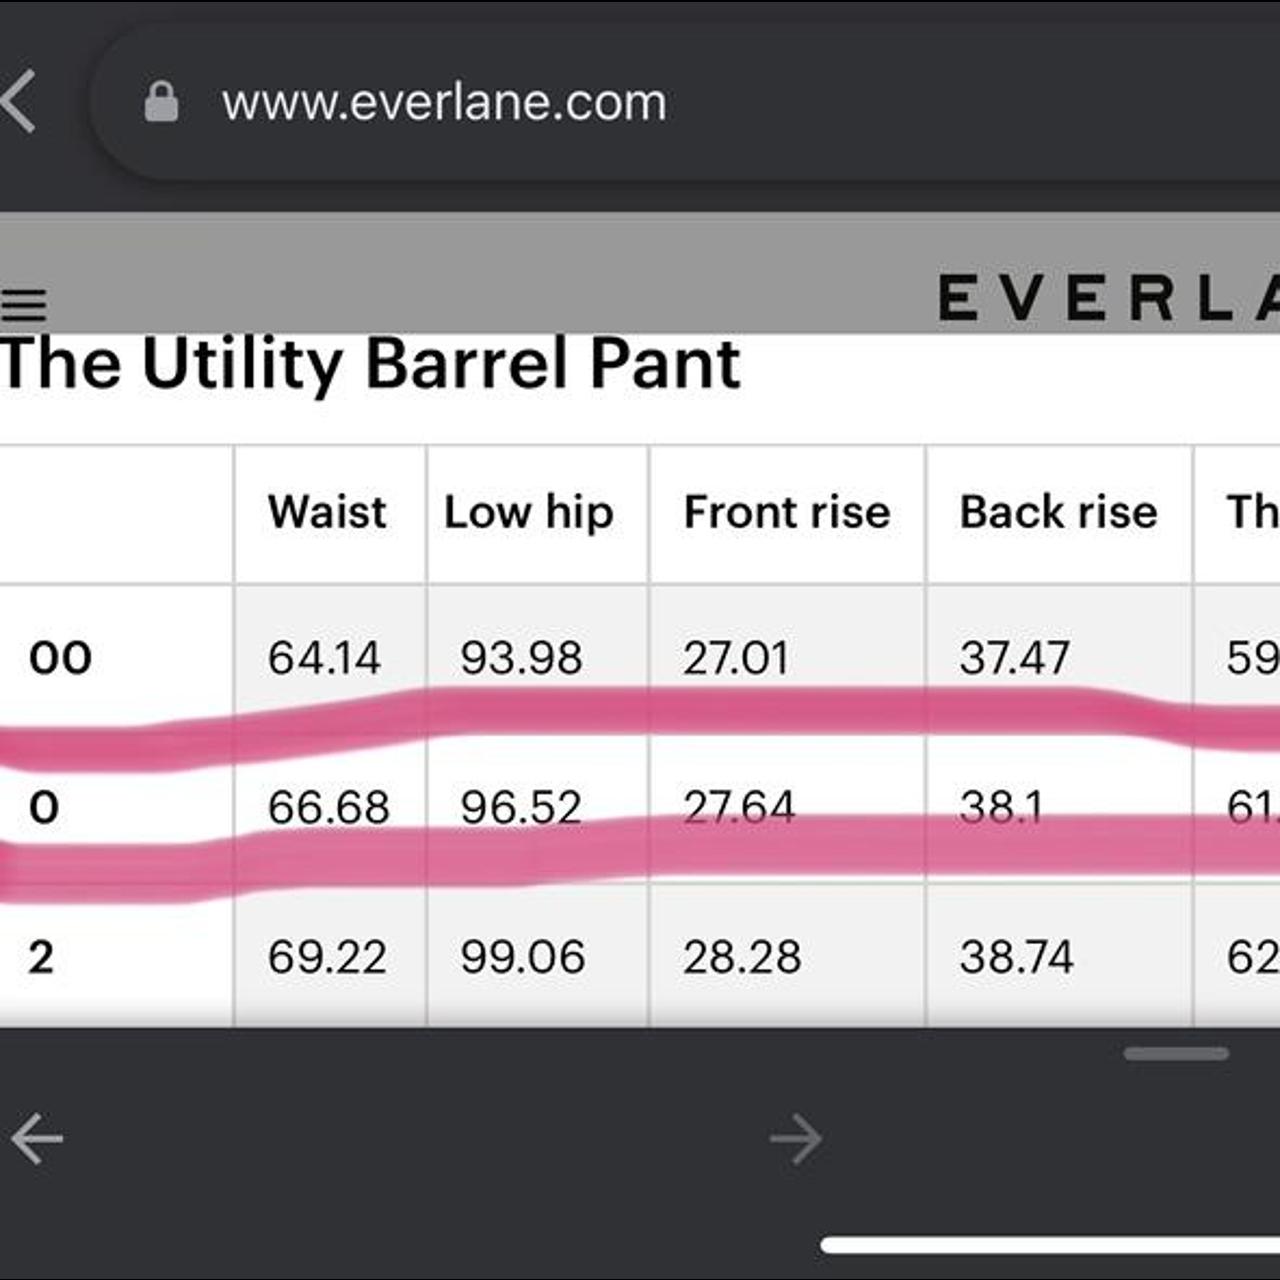The image size is (1280, 1280).
Task: Click the 64.14 waist cell
Action: coord(324,658)
